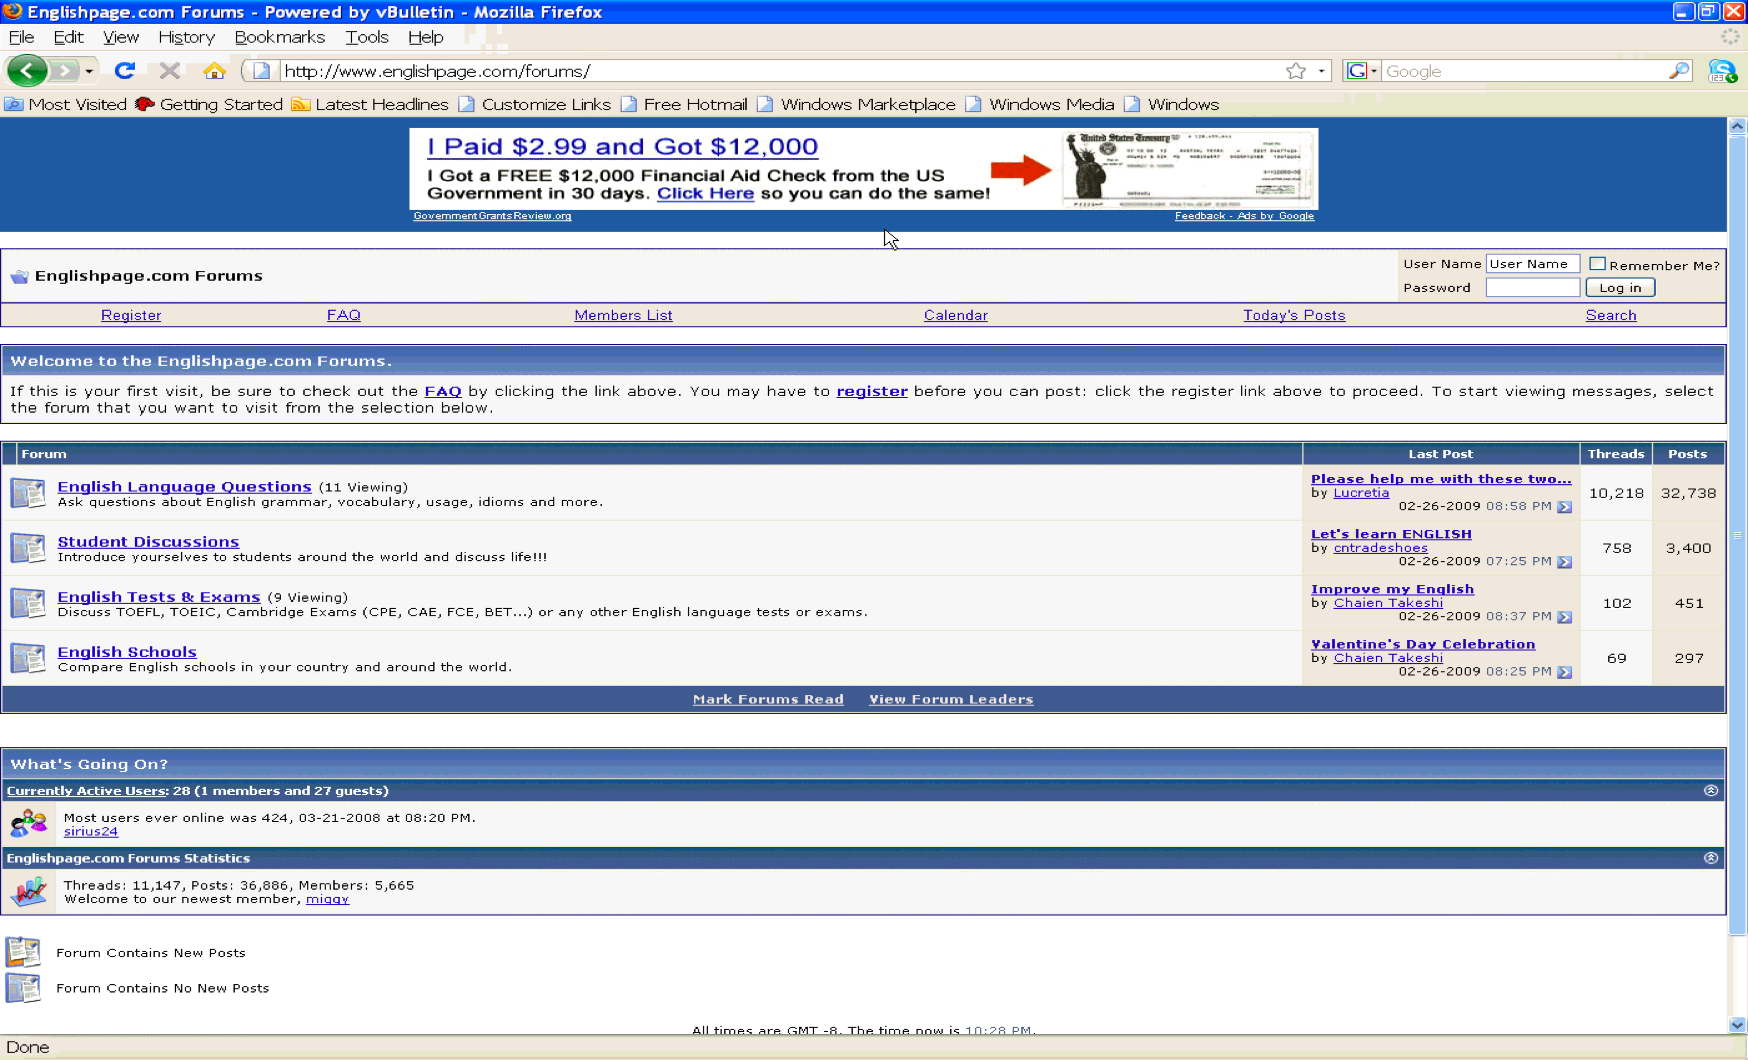Screen dimensions: 1748x1060
Task: Open the address bar history dropdown
Action: point(1321,71)
